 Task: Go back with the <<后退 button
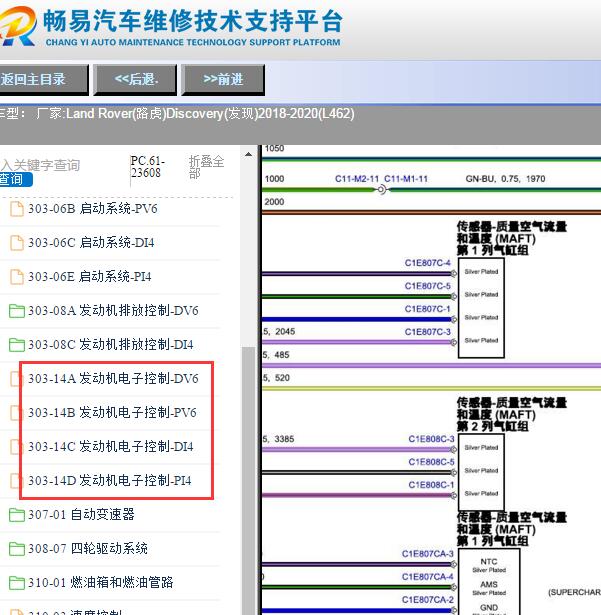click(x=136, y=80)
